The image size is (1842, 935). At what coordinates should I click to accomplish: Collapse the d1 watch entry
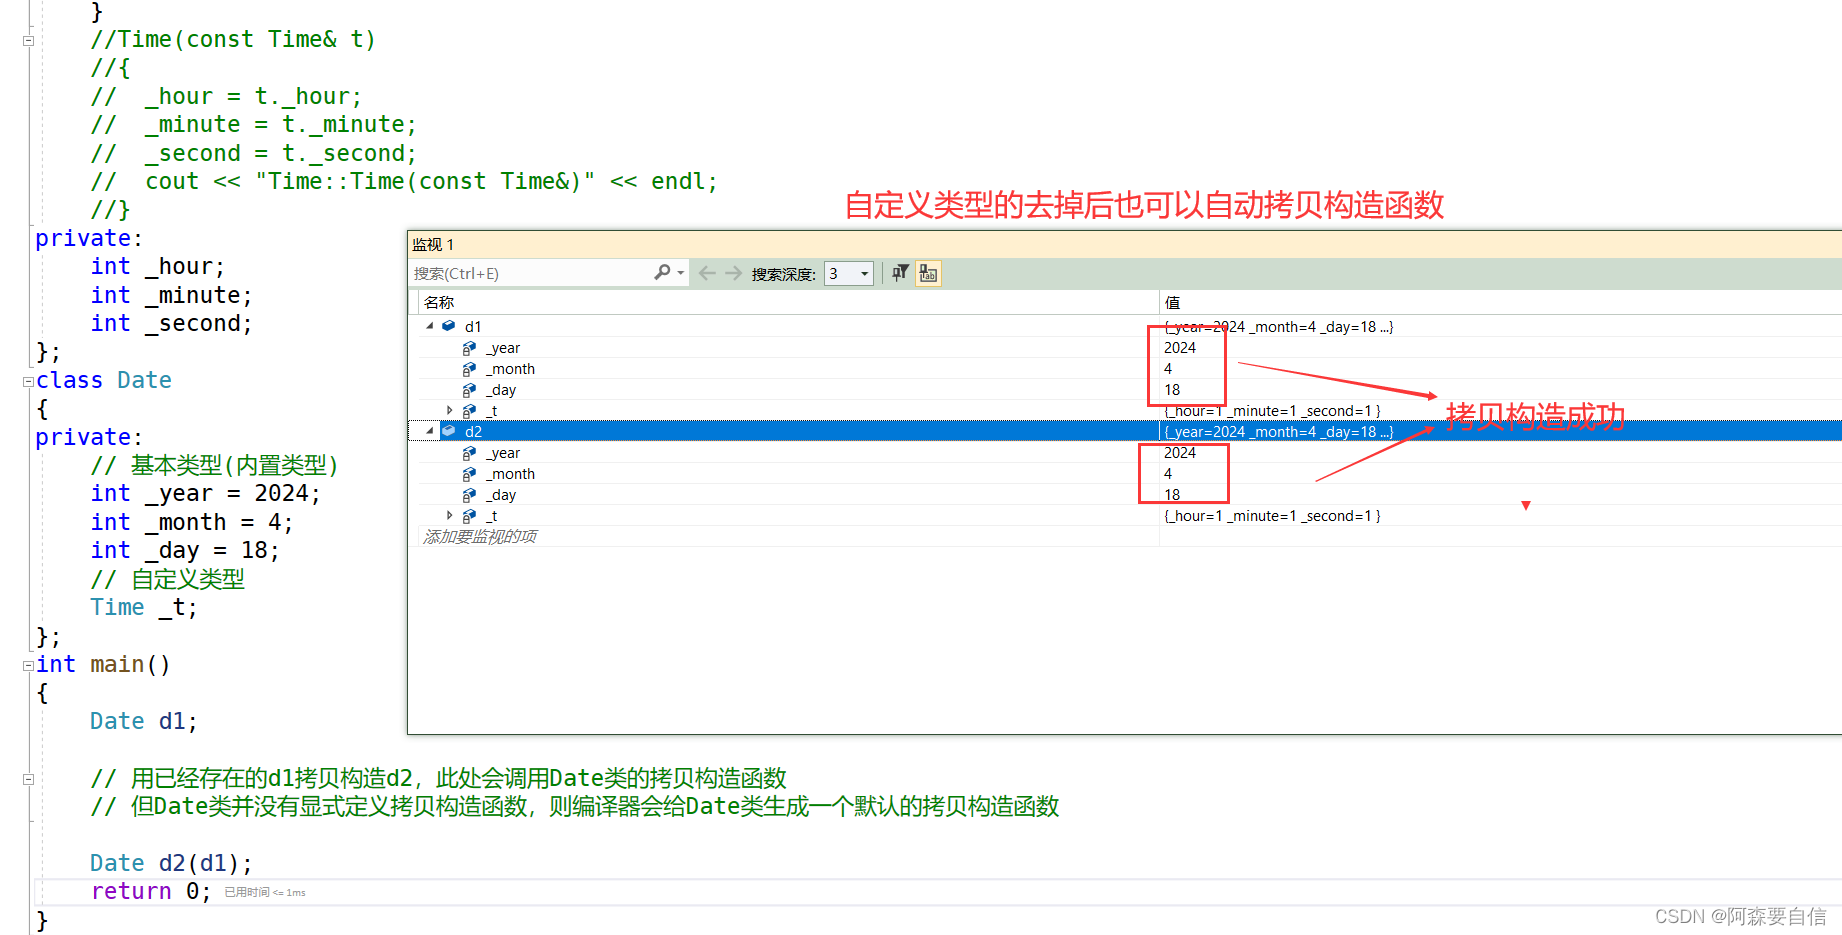coord(430,326)
